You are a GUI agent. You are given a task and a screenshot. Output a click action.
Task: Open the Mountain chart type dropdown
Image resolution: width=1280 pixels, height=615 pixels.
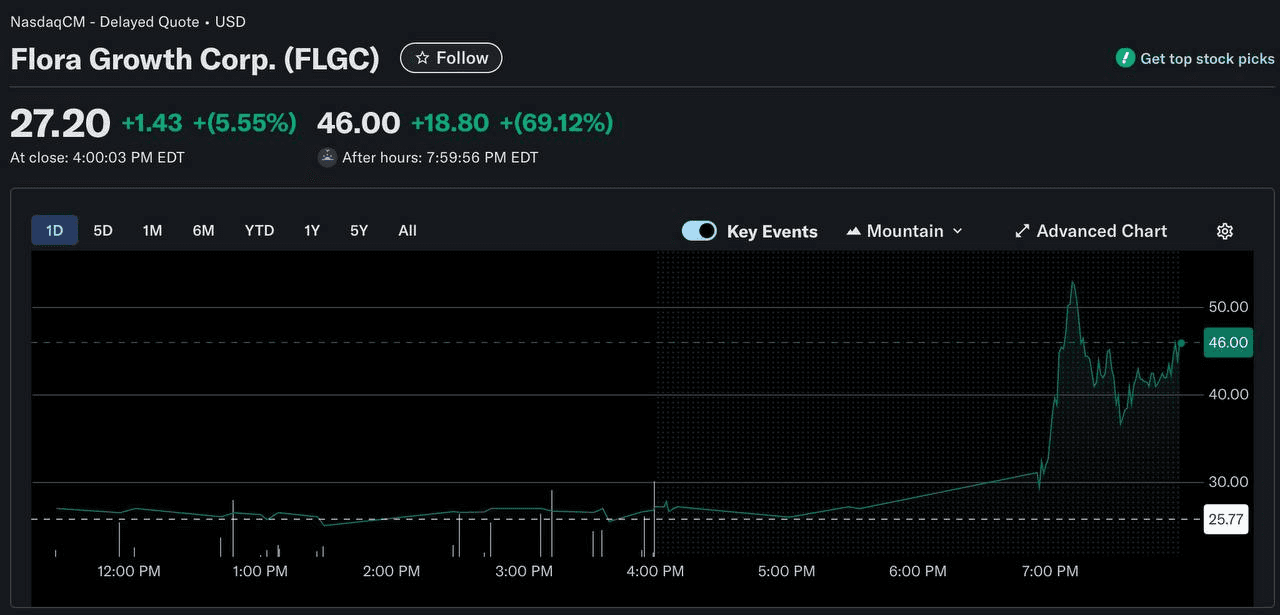click(904, 231)
